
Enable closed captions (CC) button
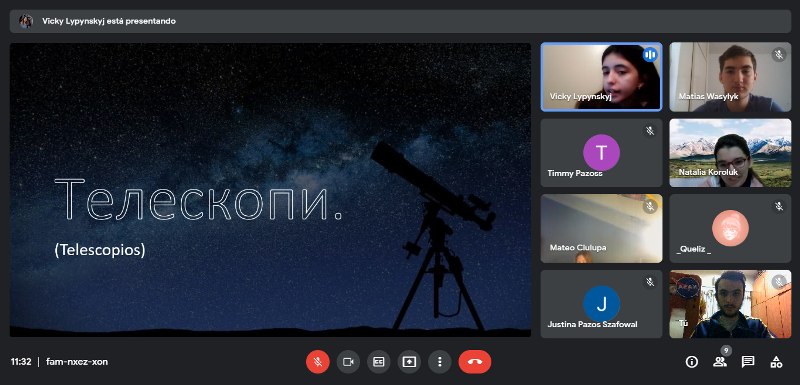379,362
